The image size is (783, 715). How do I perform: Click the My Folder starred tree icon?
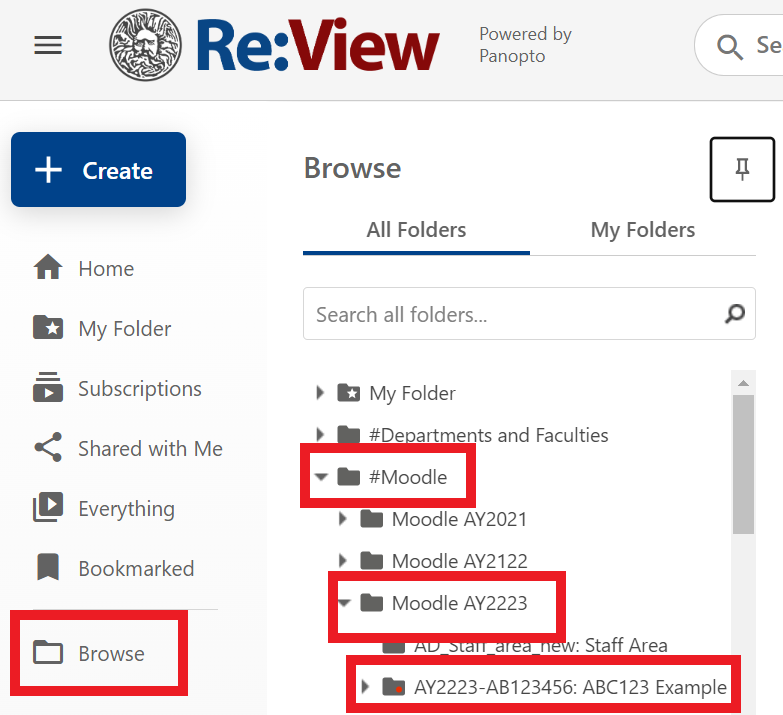[x=349, y=392]
